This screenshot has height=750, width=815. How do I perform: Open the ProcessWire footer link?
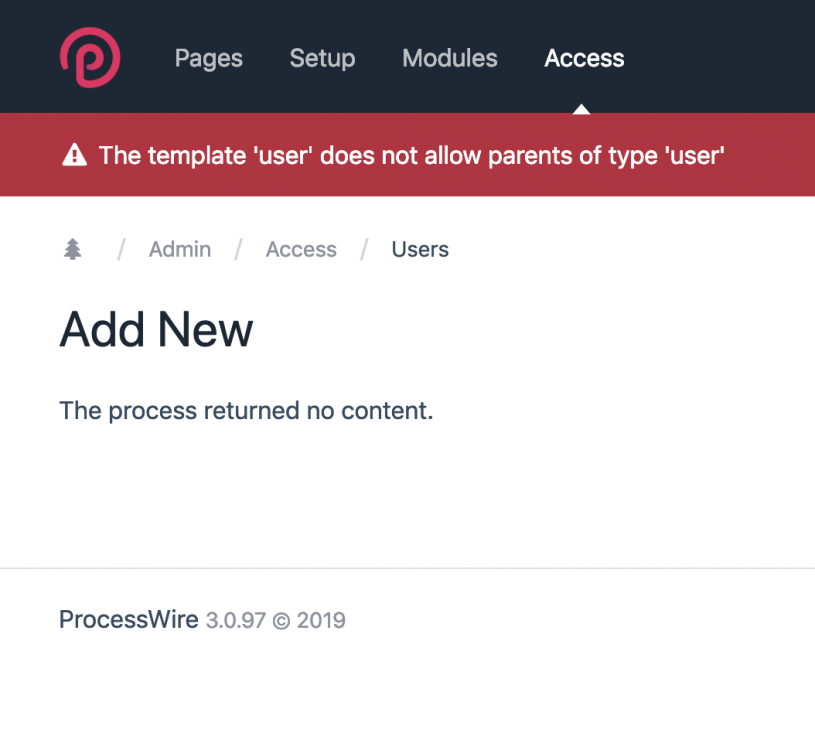pyautogui.click(x=128, y=619)
